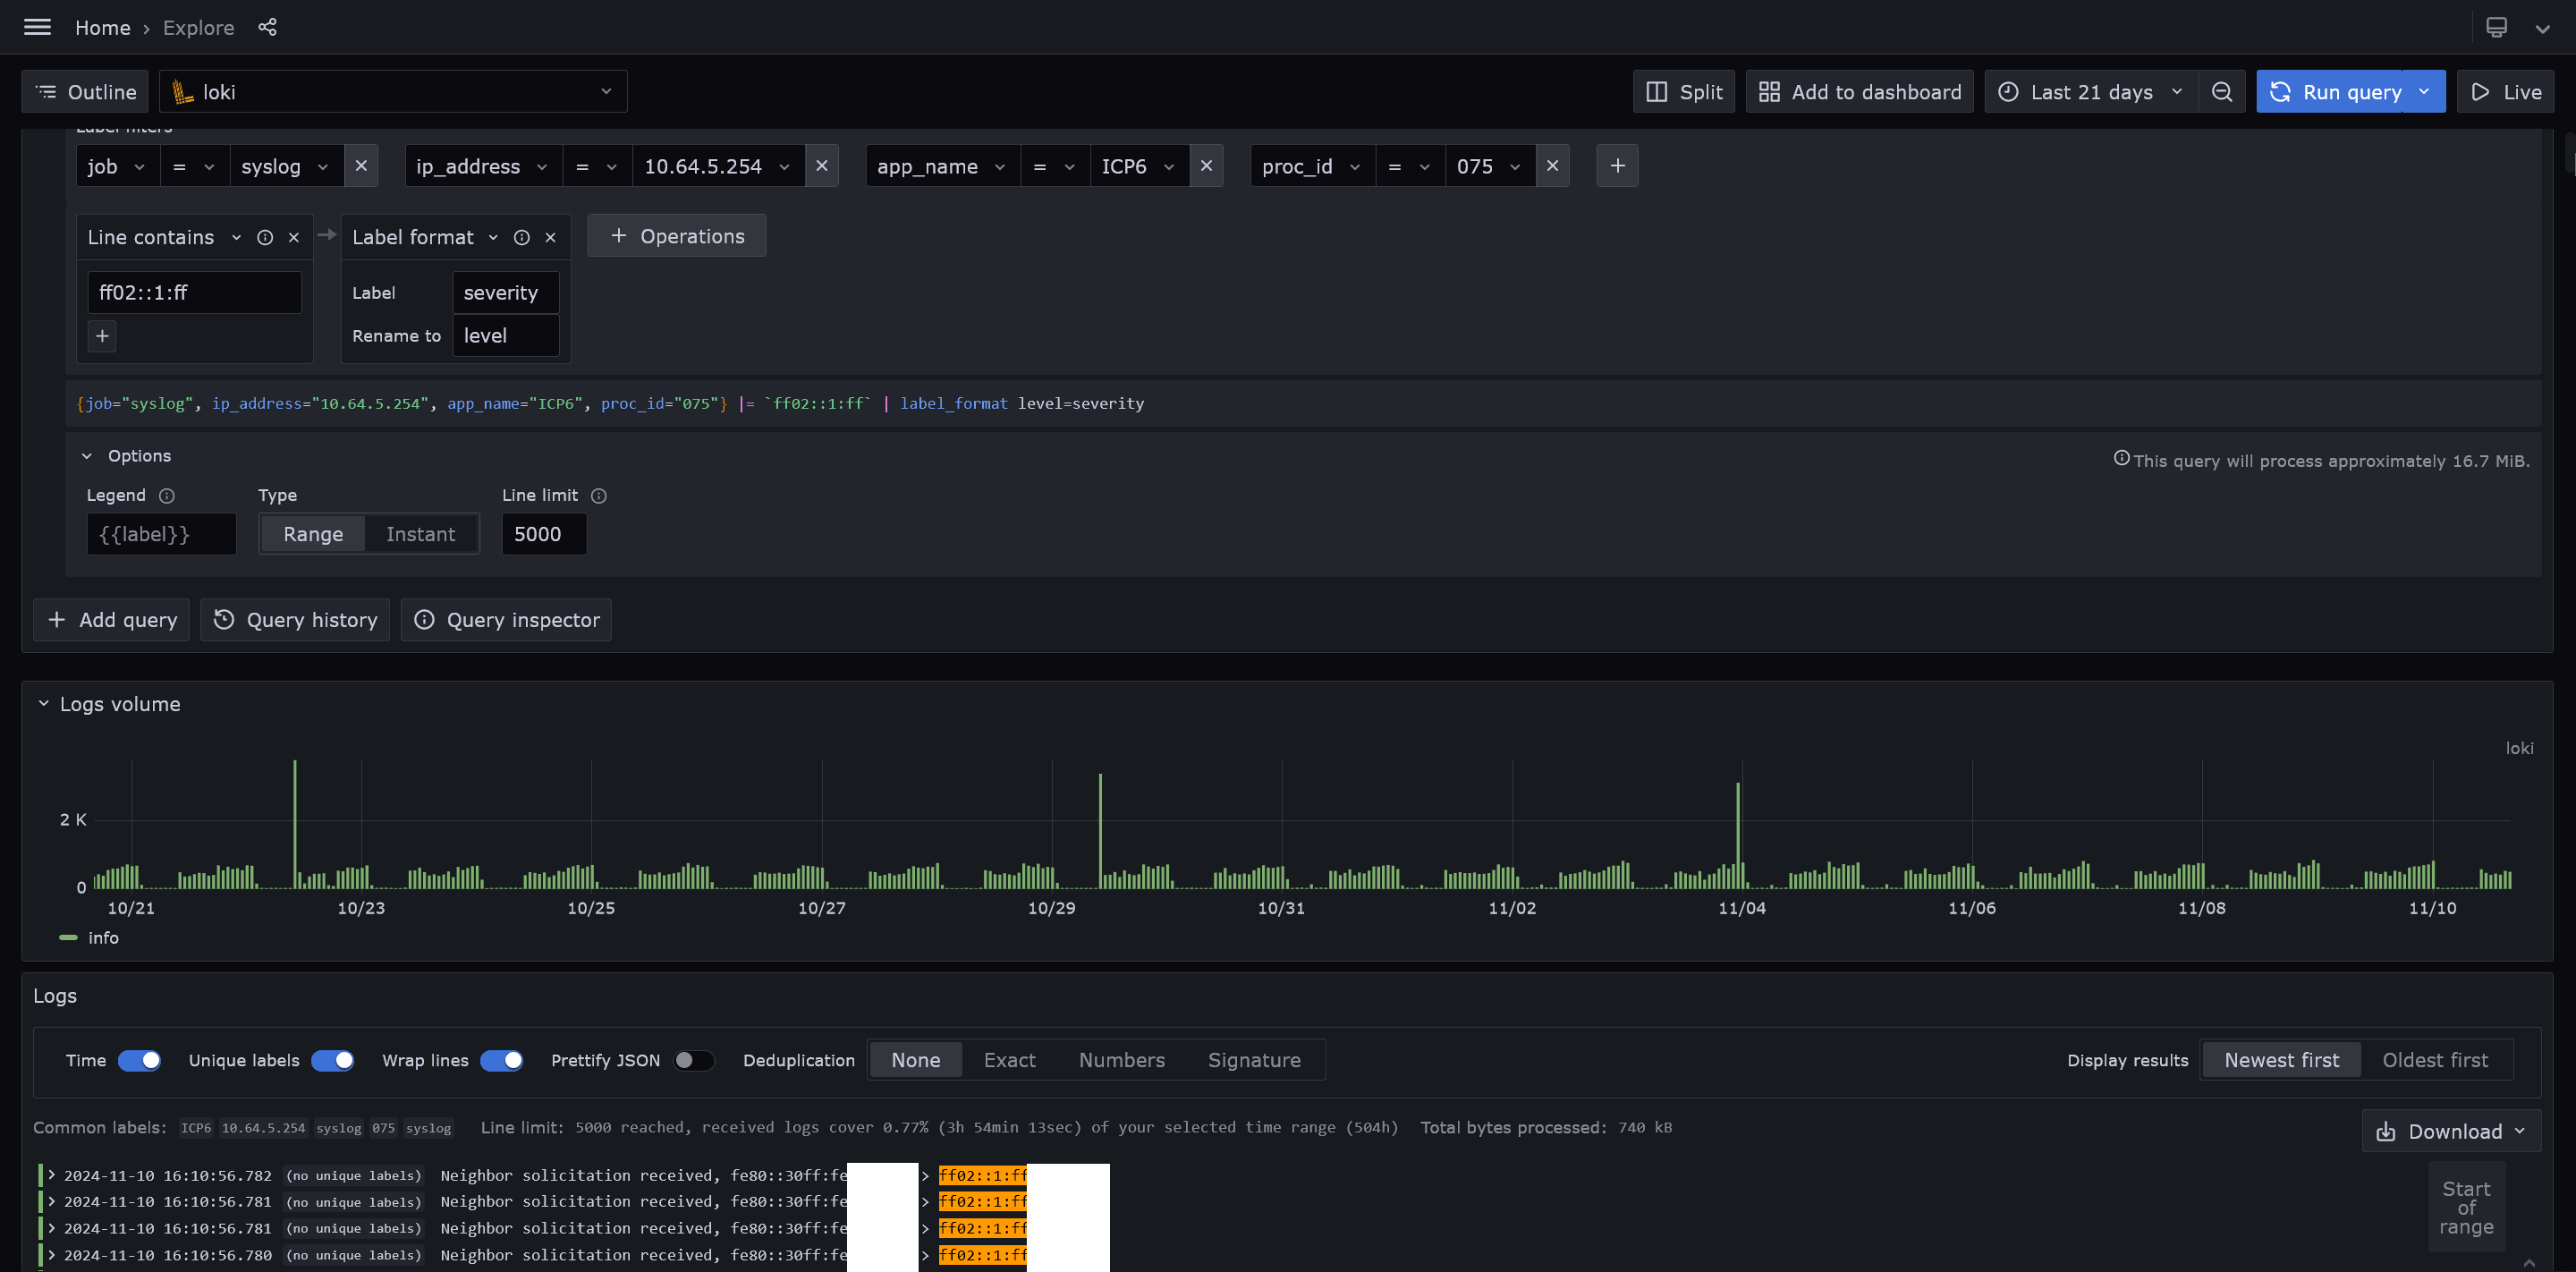Click the share icon next to Explore

267,27
